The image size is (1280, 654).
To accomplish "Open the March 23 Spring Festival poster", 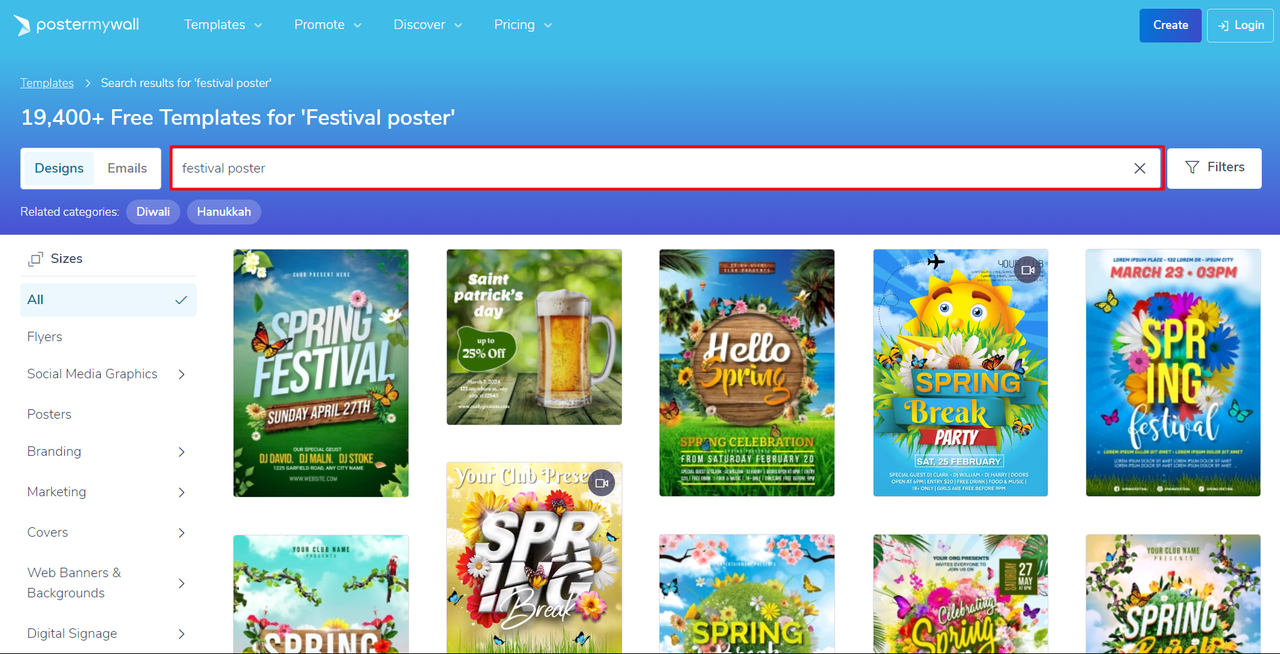I will point(1173,373).
